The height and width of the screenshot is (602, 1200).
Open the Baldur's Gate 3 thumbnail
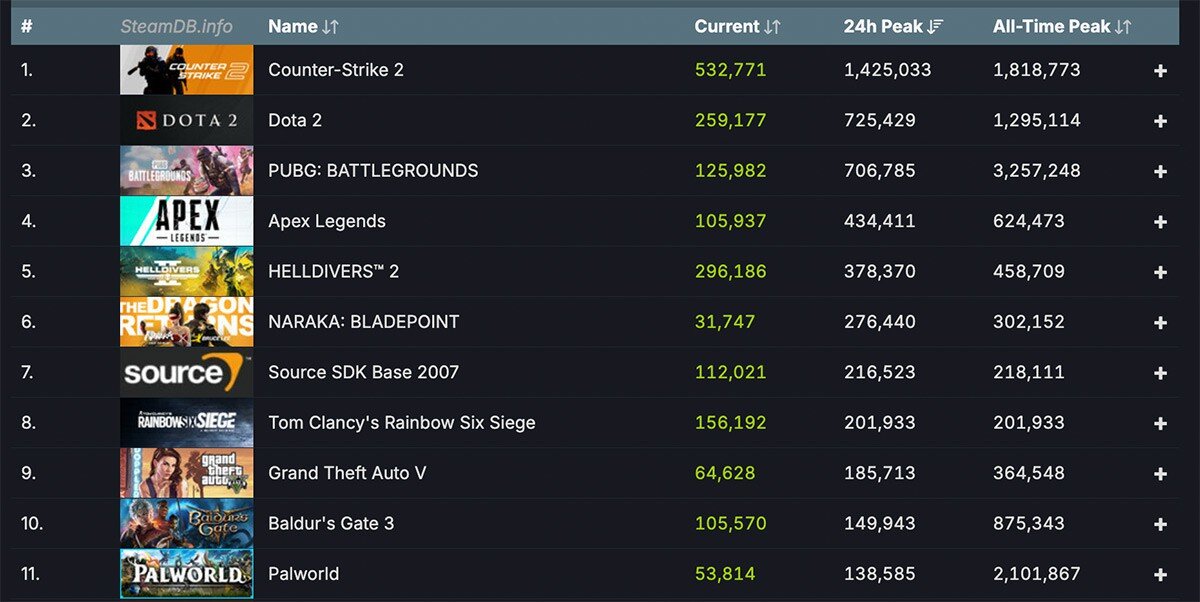[187, 523]
